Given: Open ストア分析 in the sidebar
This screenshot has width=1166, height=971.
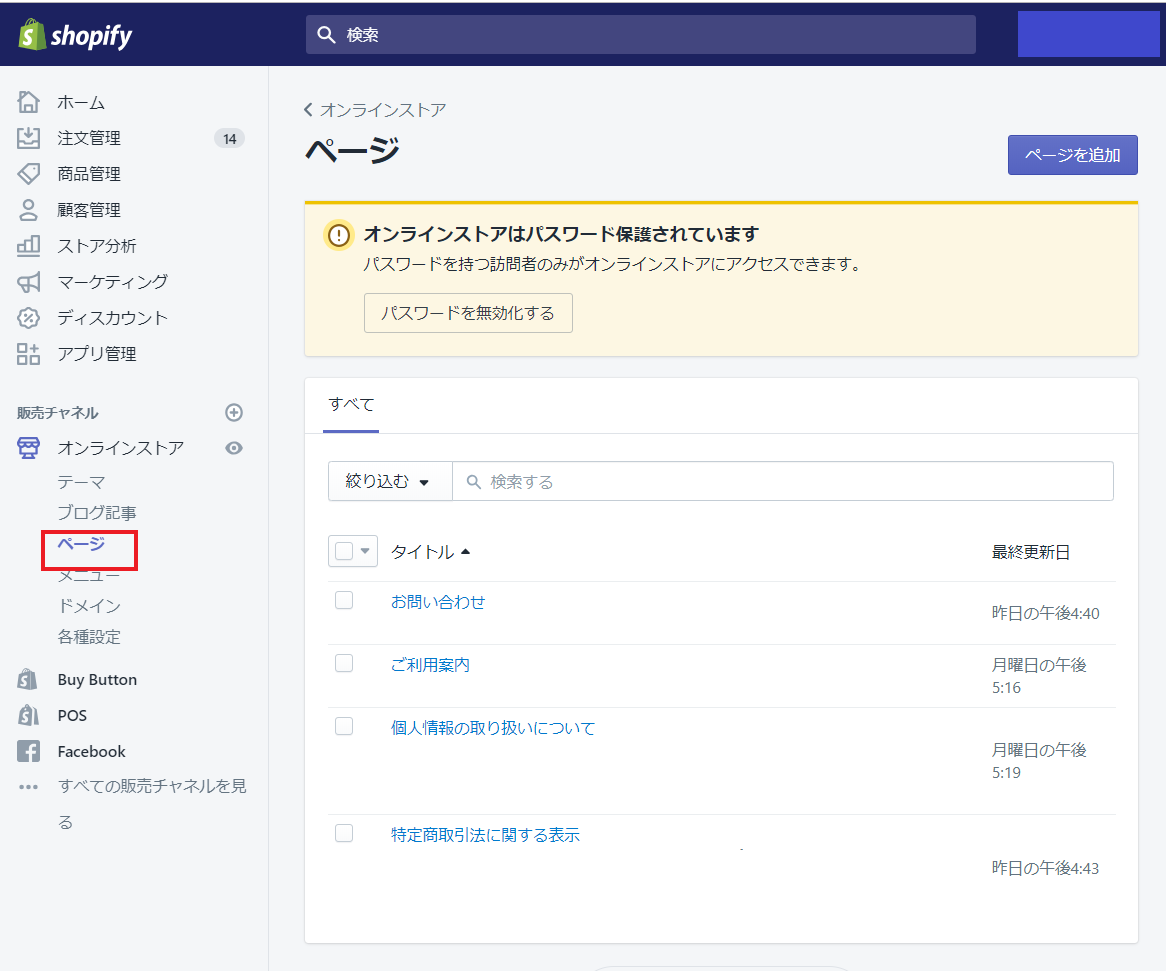Looking at the screenshot, I should 97,246.
